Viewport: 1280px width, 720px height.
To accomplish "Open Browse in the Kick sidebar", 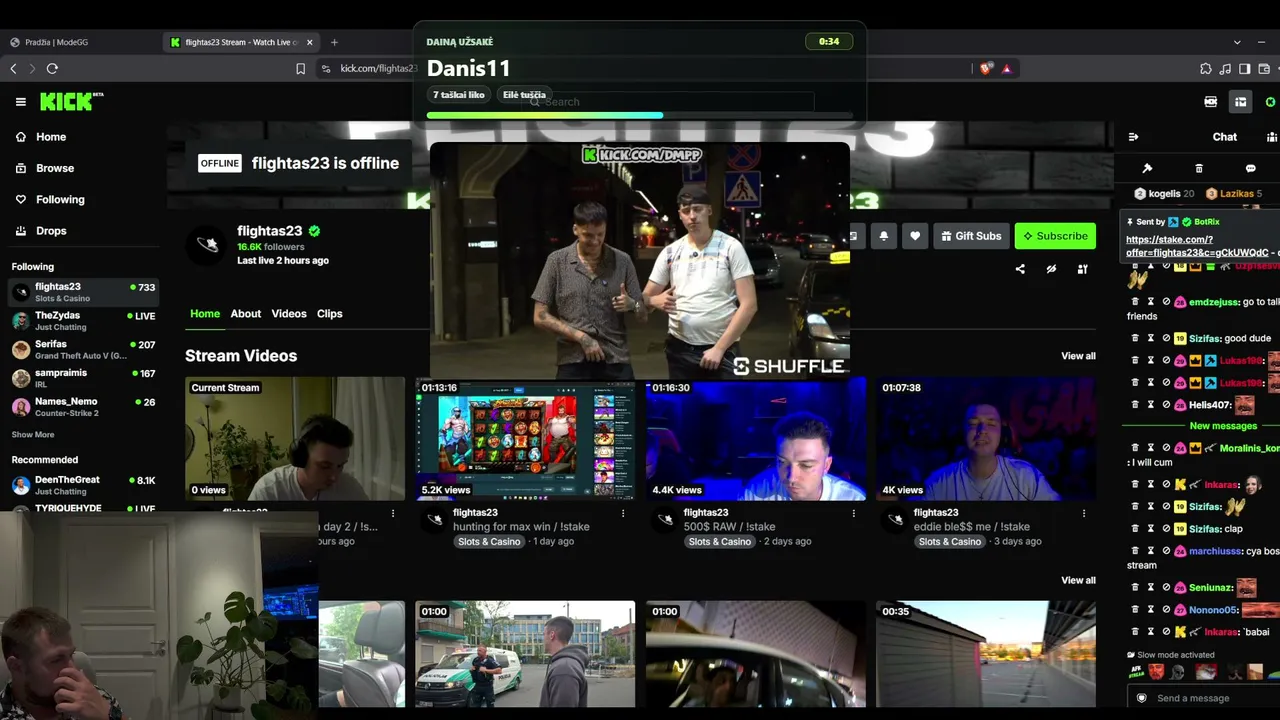I will [55, 168].
